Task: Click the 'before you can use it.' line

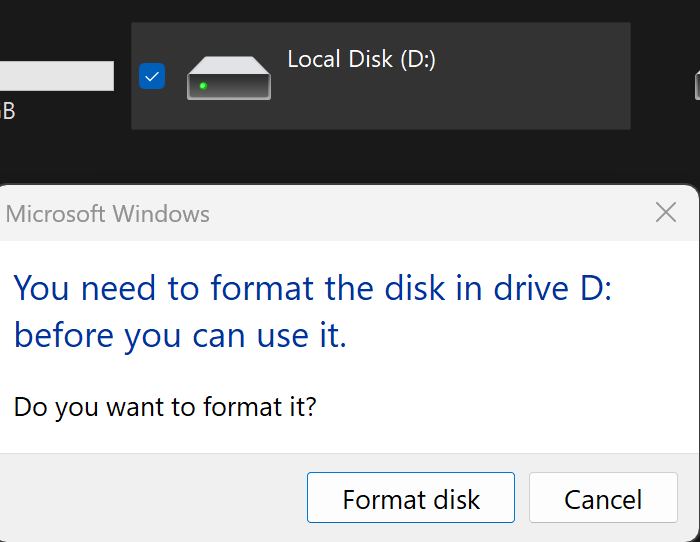Action: pos(180,336)
